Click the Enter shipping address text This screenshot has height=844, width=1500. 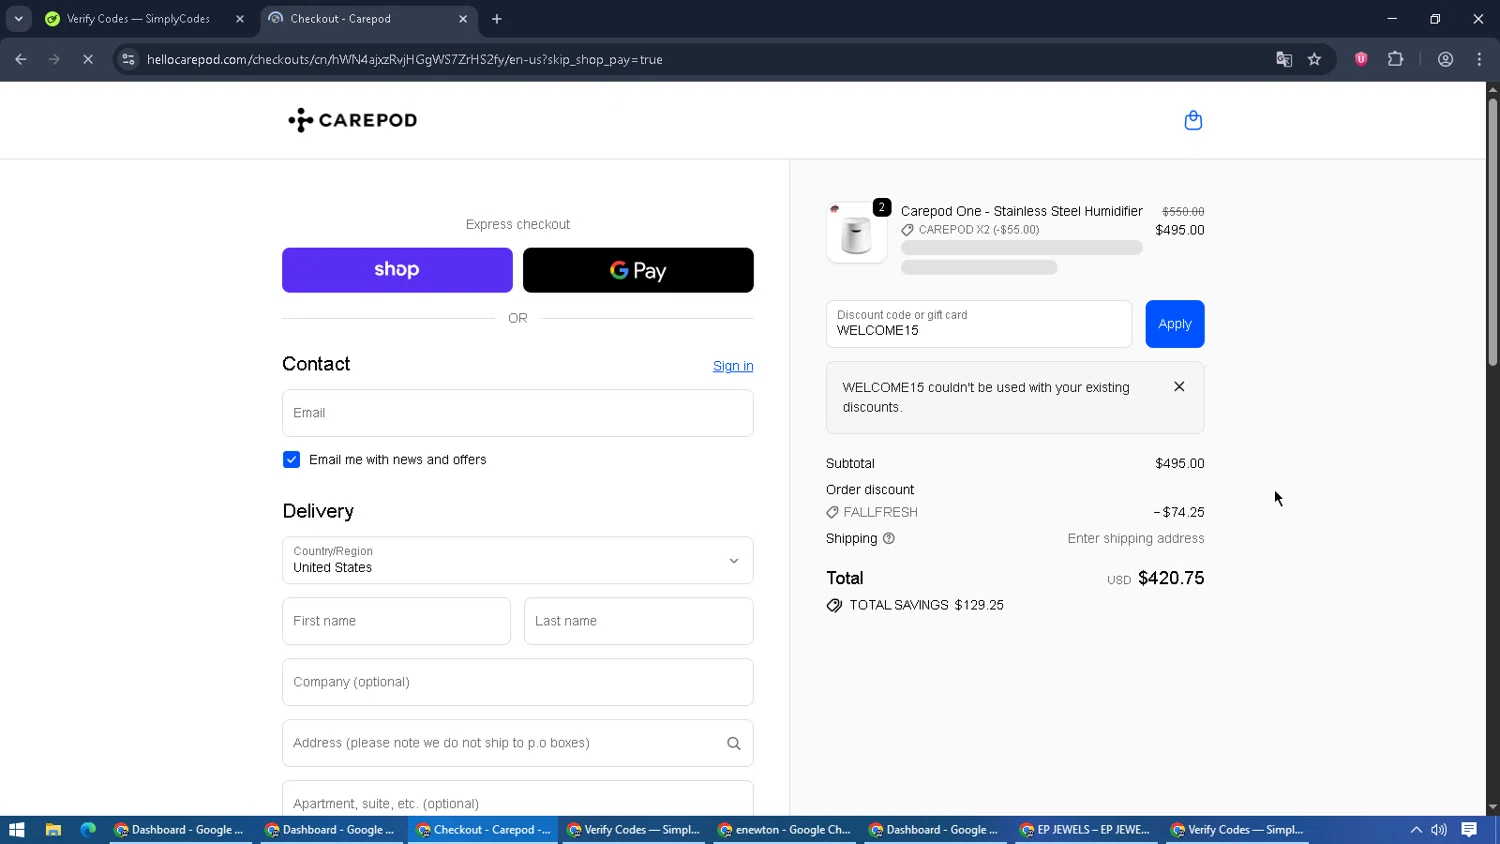click(x=1136, y=538)
